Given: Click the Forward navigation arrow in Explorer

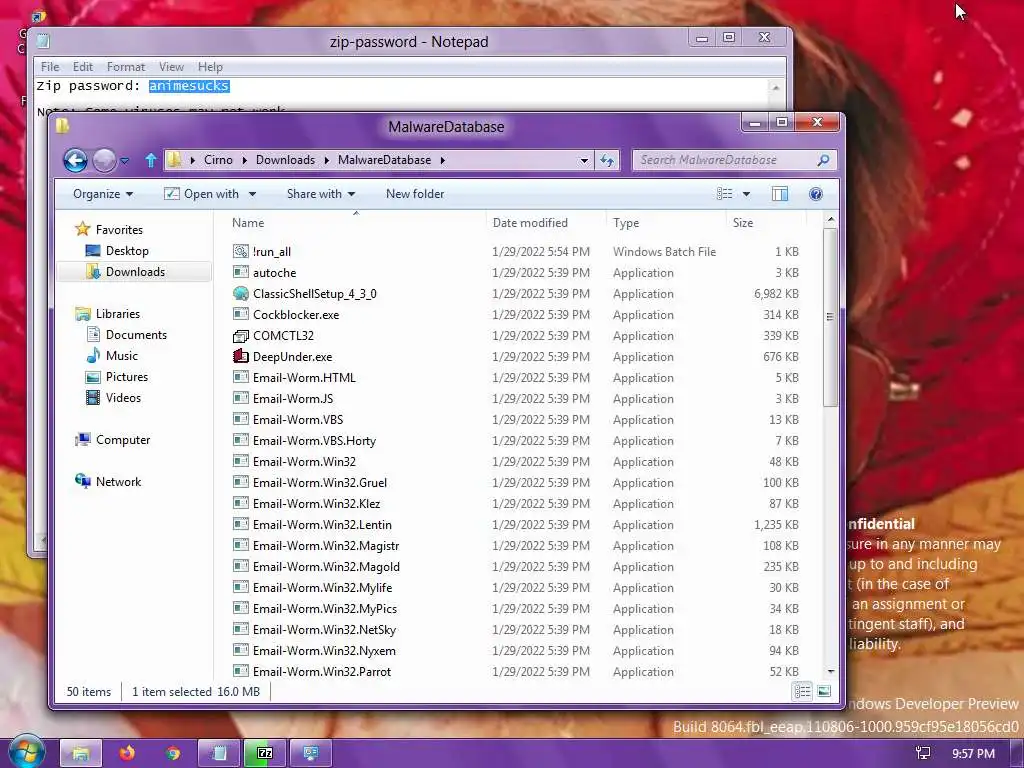Looking at the screenshot, I should click(x=104, y=160).
